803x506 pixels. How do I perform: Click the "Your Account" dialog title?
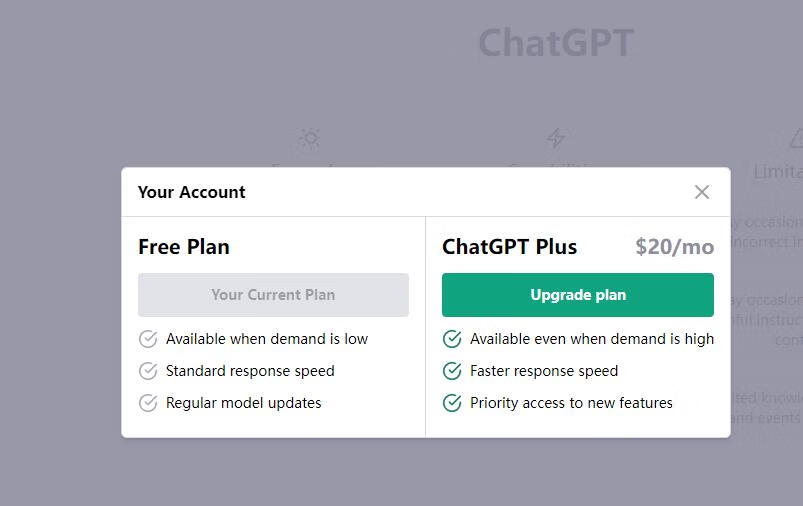[192, 192]
